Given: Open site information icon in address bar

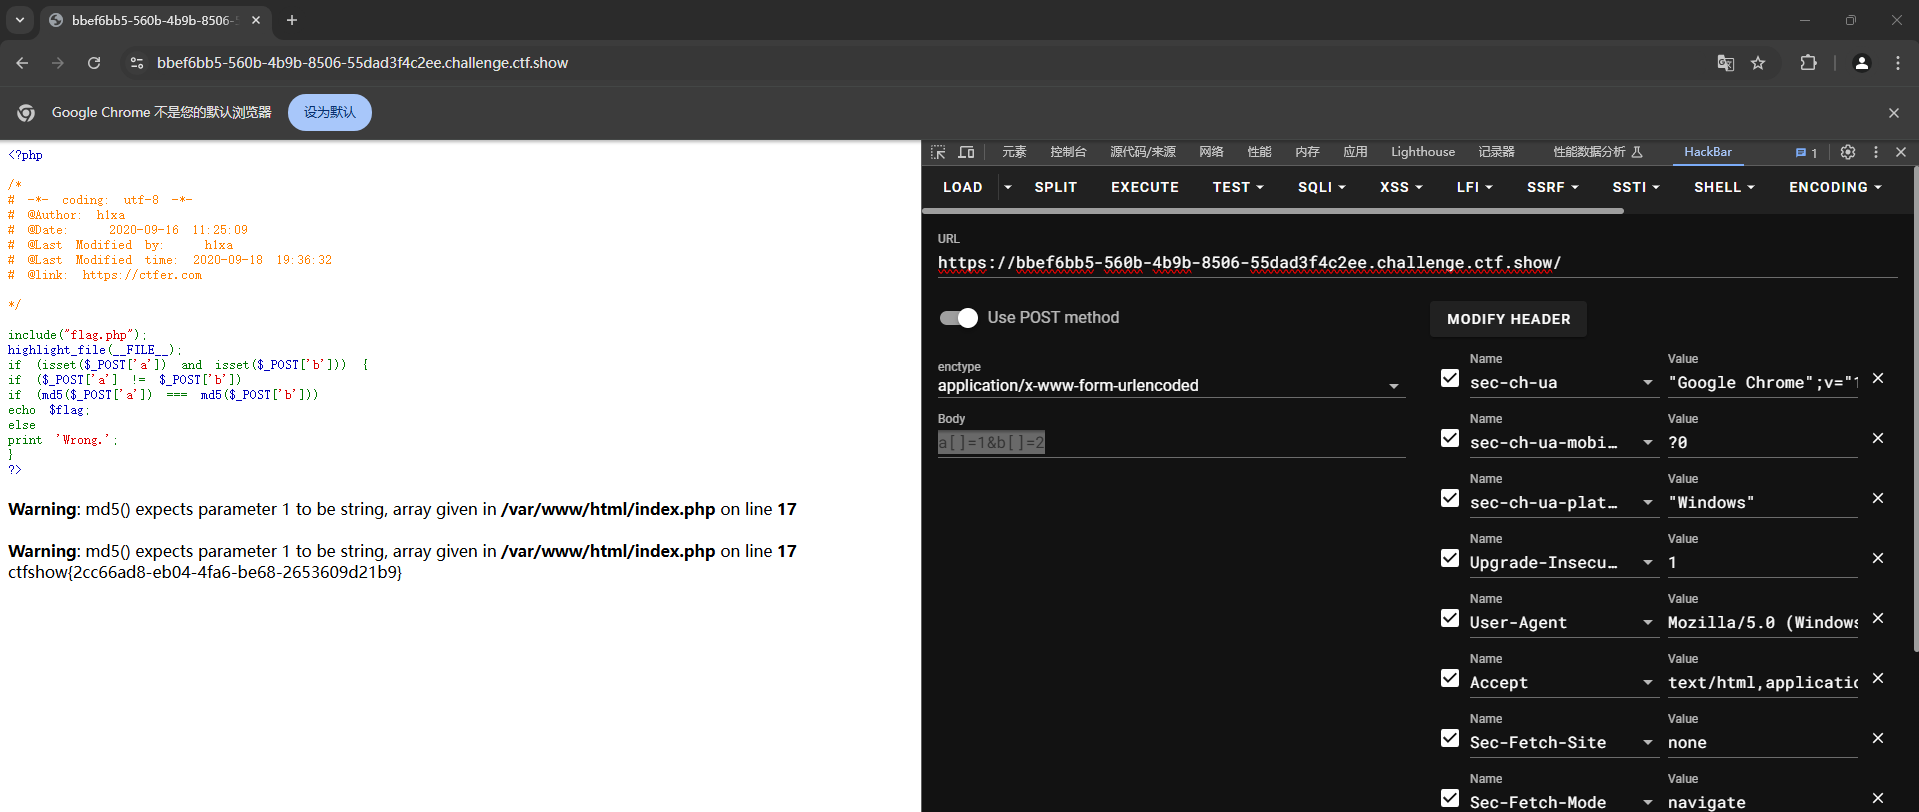Looking at the screenshot, I should pyautogui.click(x=137, y=63).
